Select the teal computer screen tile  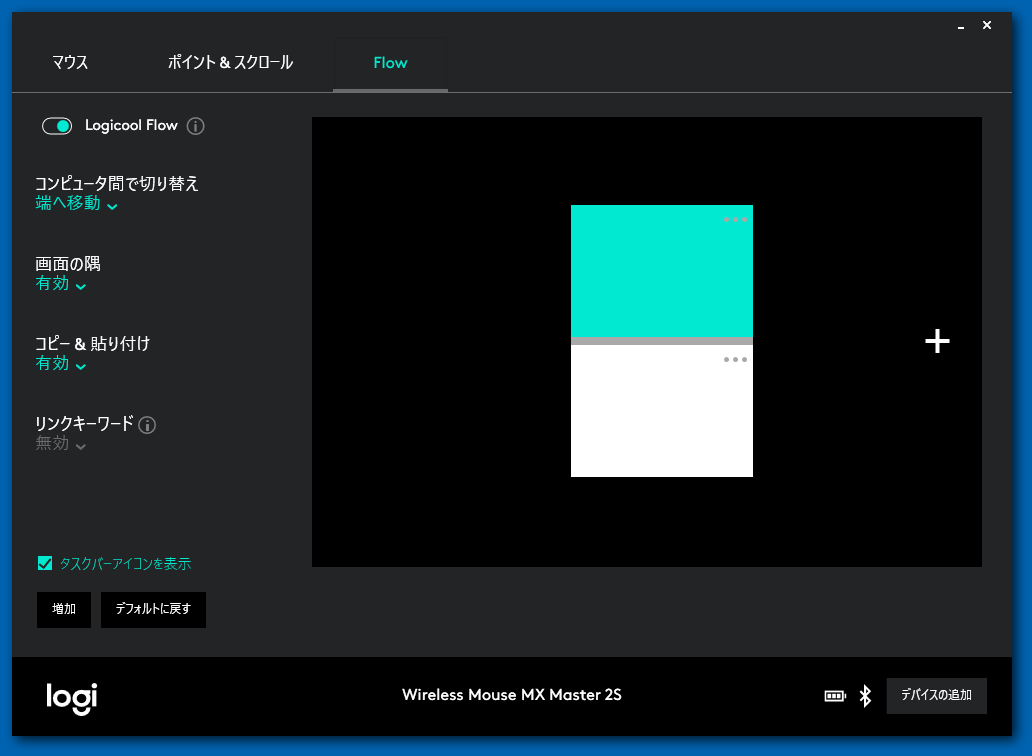(x=661, y=271)
